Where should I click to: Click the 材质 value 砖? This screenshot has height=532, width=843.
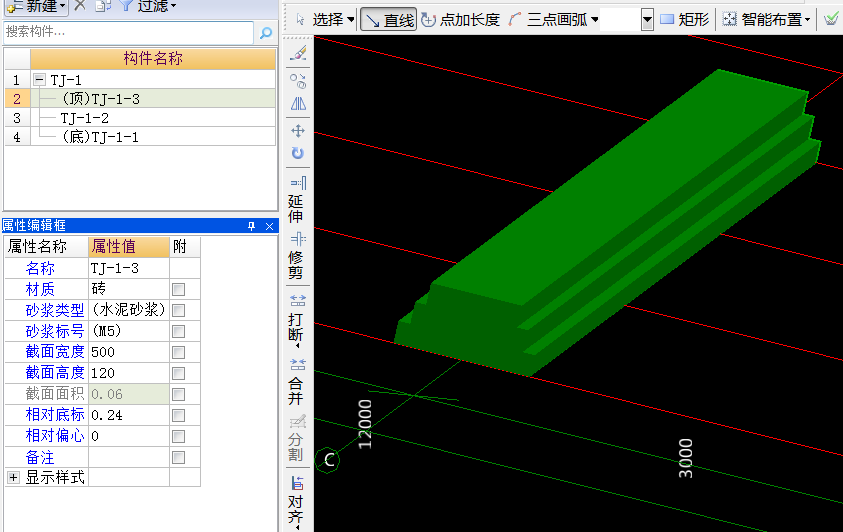[x=129, y=289]
